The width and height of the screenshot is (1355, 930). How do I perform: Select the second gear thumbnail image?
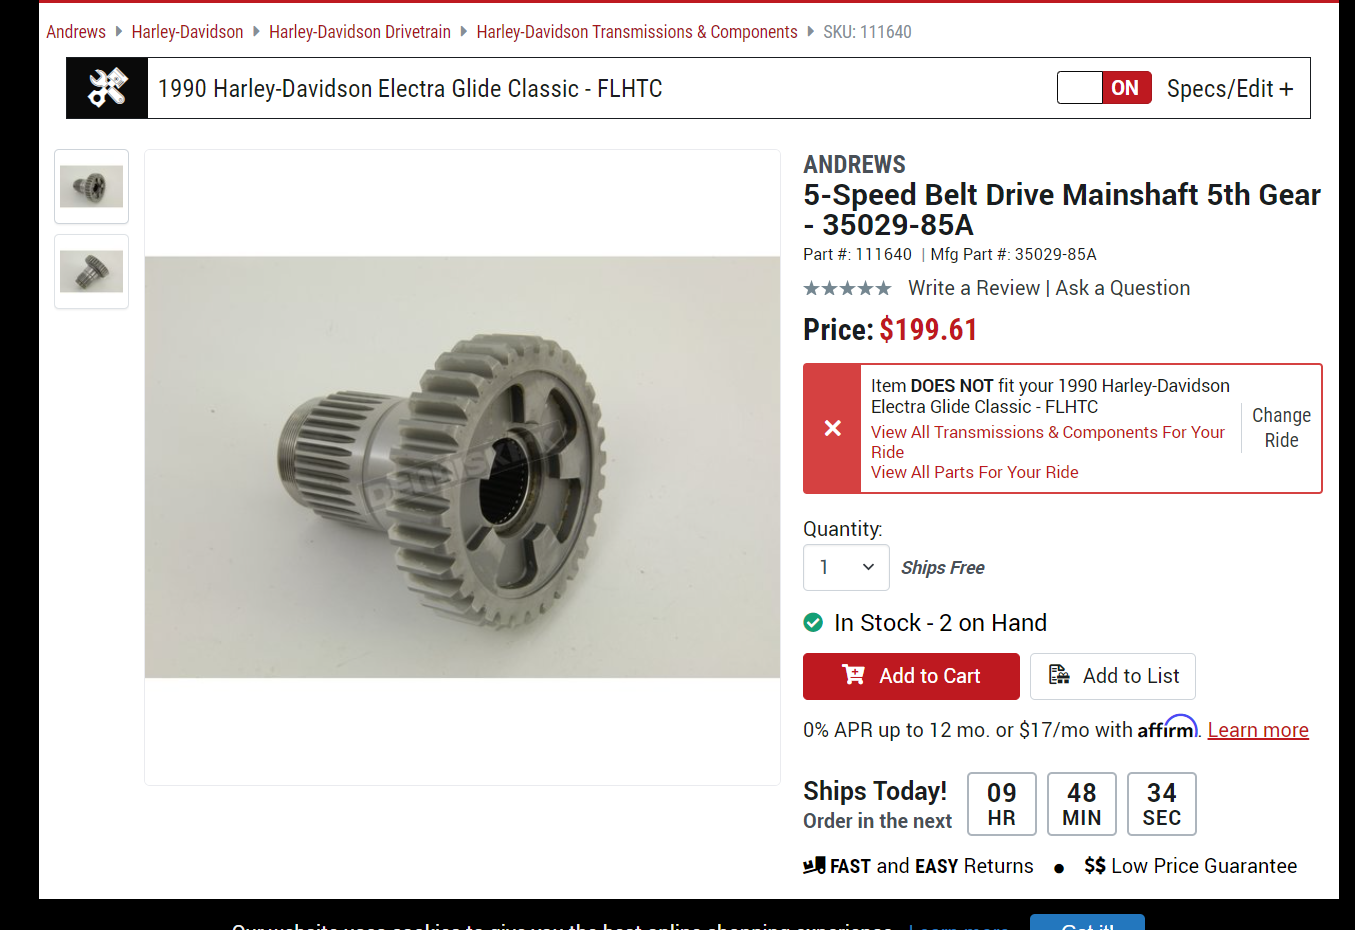tap(91, 271)
